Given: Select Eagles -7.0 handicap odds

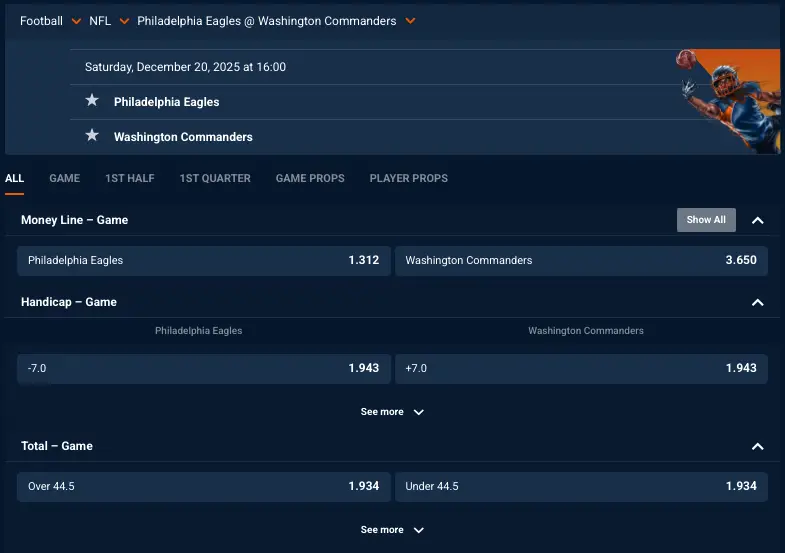Looking at the screenshot, I should (204, 368).
